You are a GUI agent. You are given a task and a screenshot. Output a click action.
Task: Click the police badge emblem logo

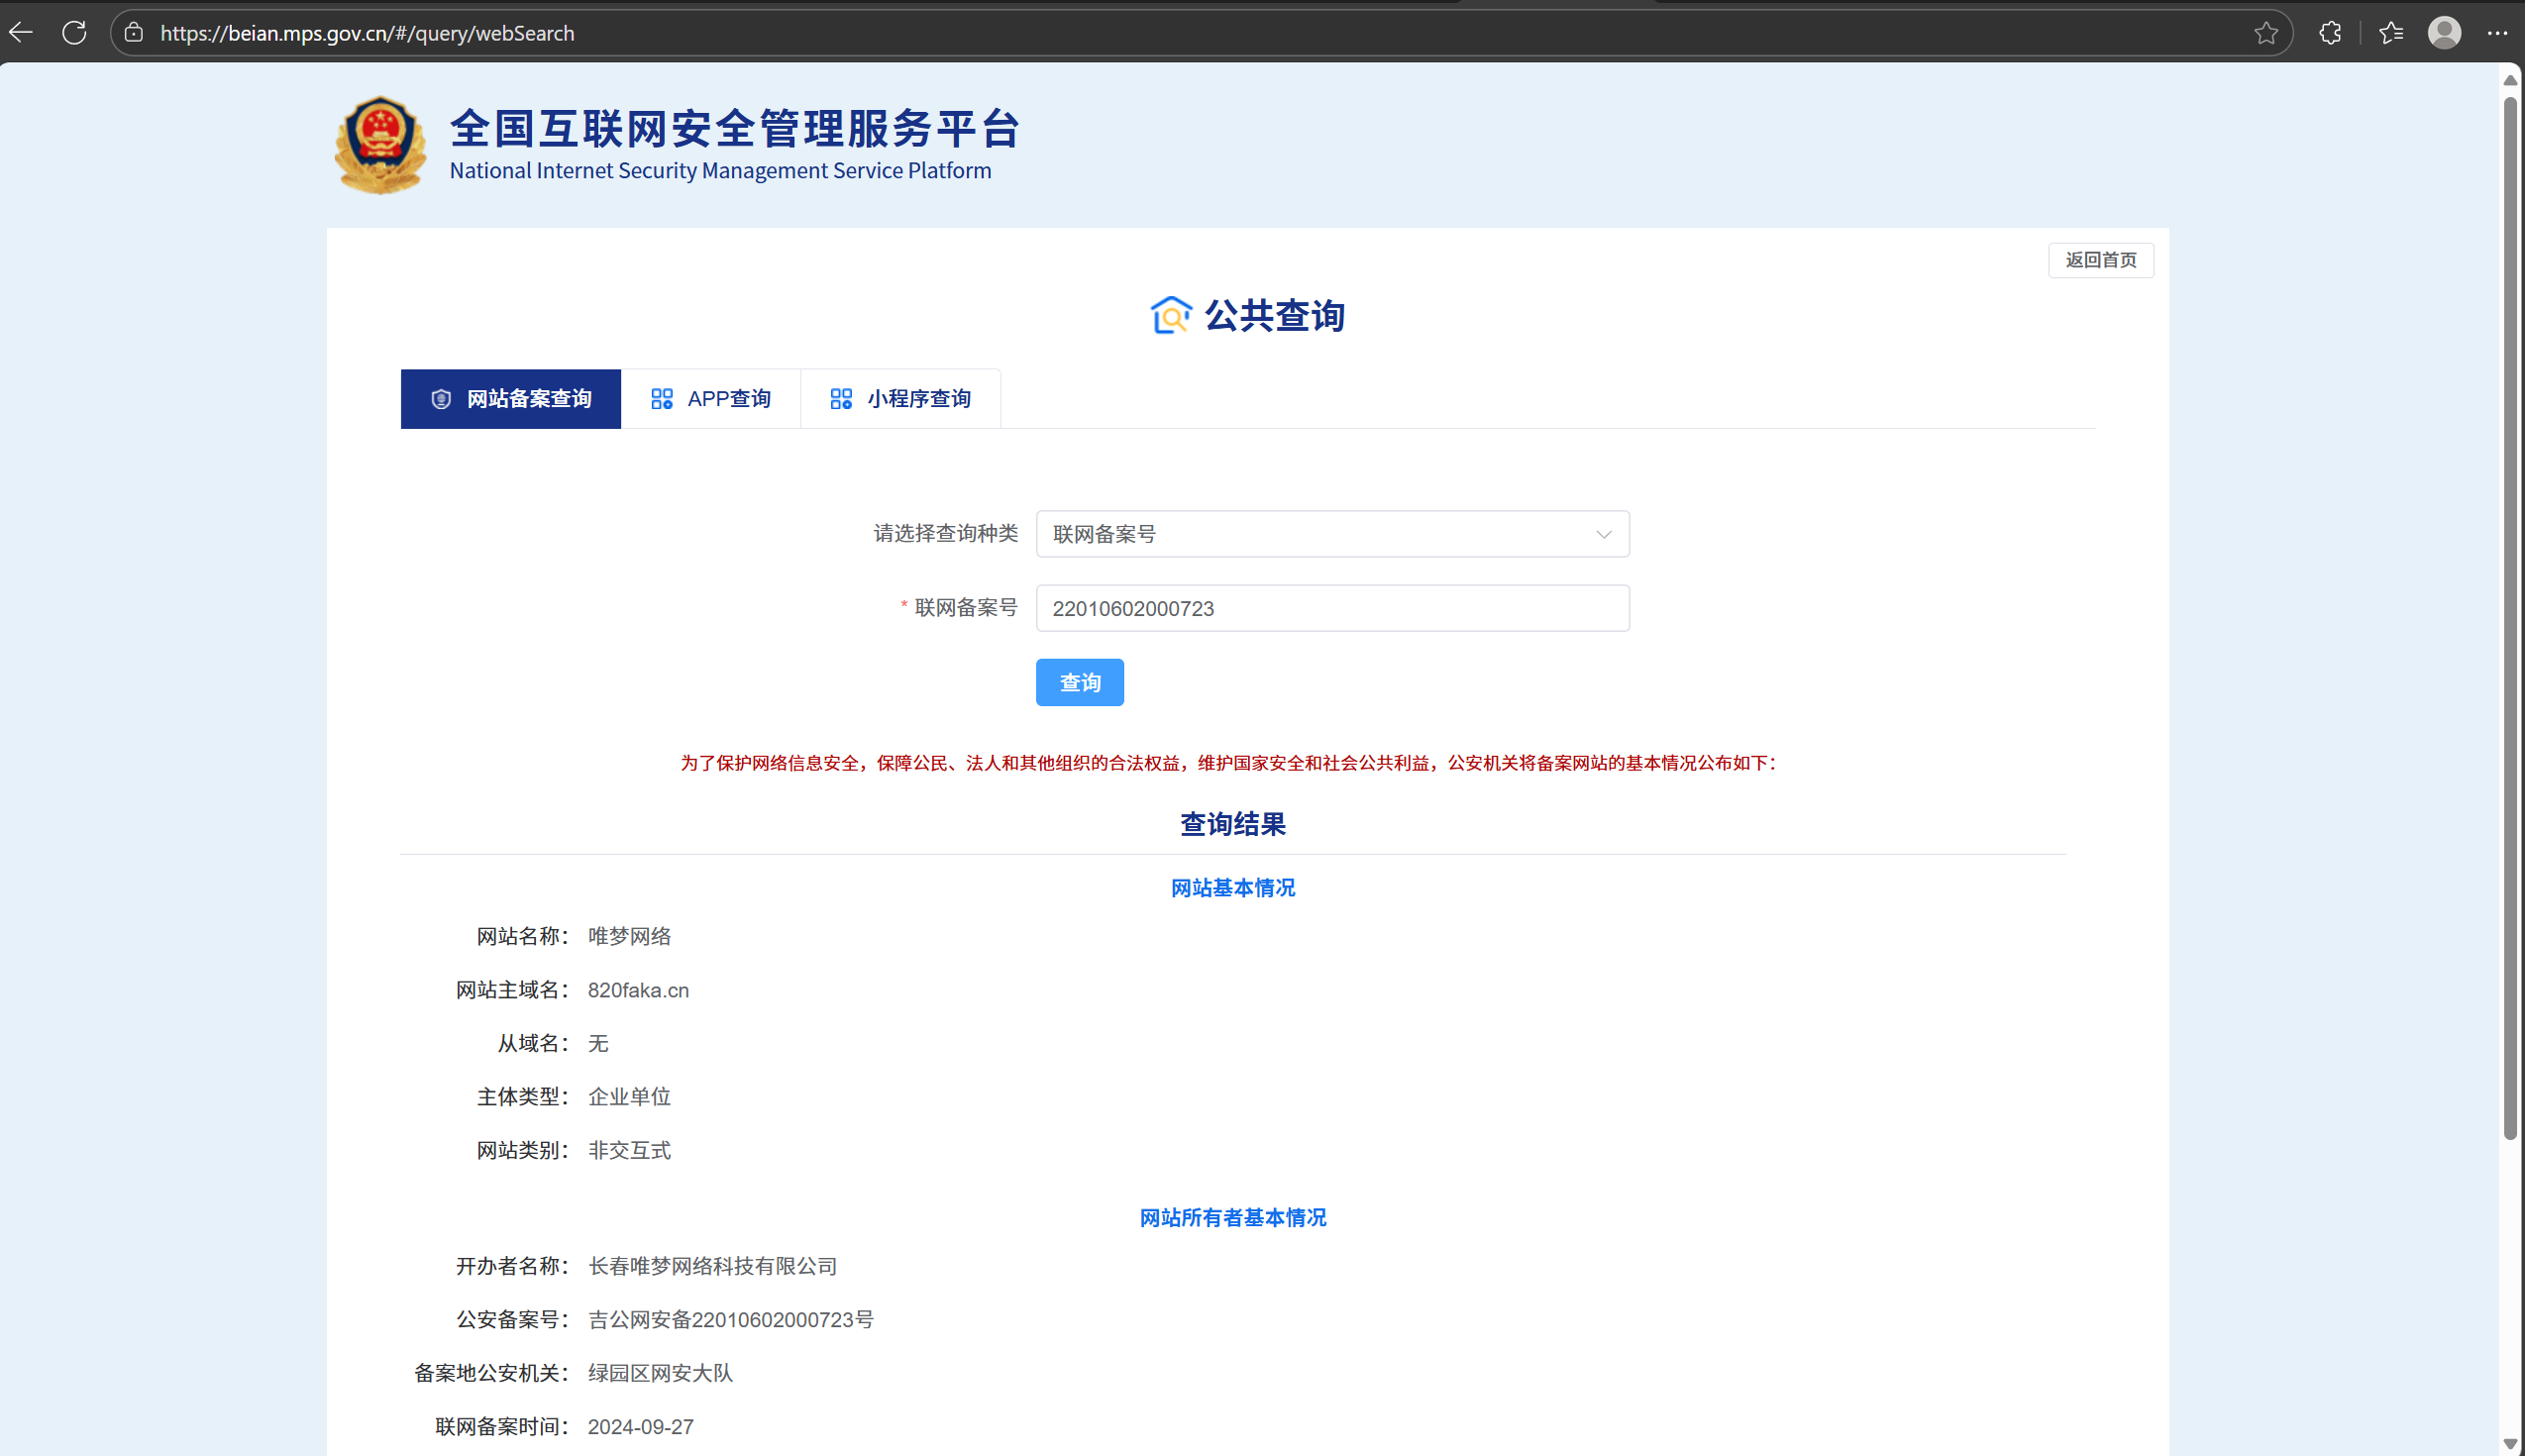tap(380, 145)
